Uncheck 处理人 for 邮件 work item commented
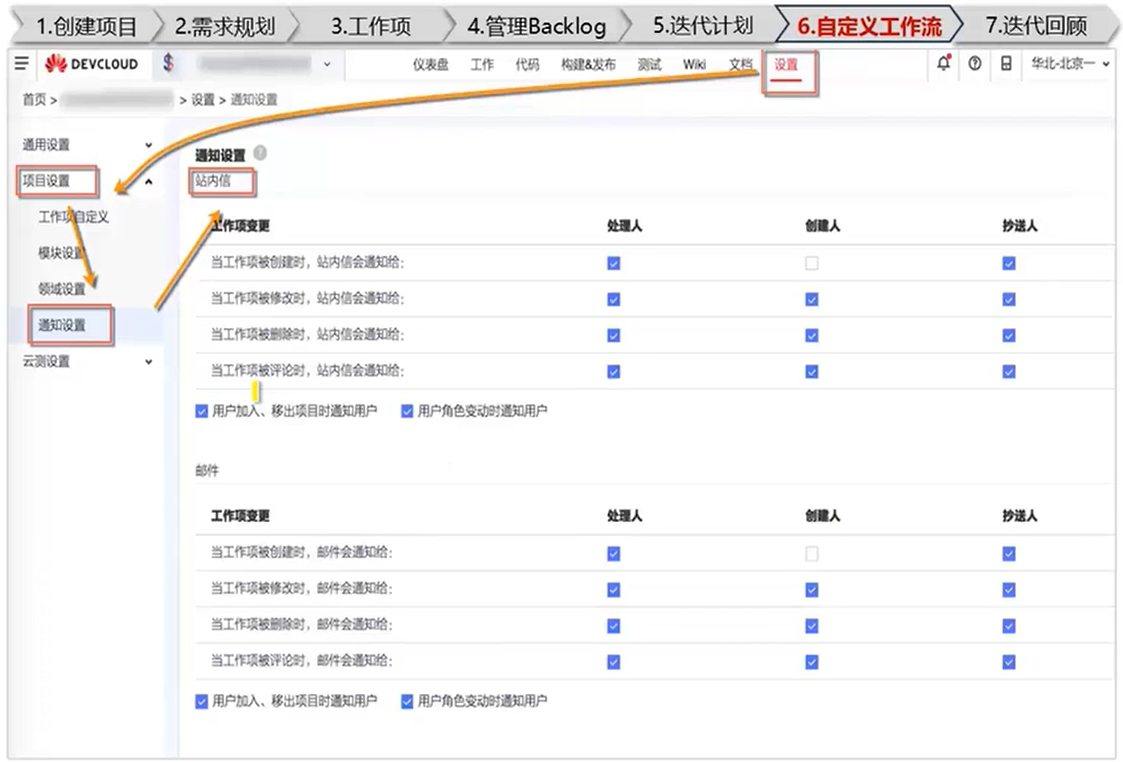Viewport: 1123px width, 762px height. (x=614, y=662)
